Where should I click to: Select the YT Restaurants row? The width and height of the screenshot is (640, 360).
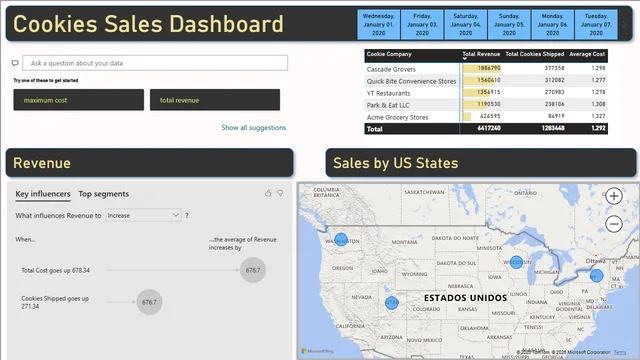tap(486, 93)
